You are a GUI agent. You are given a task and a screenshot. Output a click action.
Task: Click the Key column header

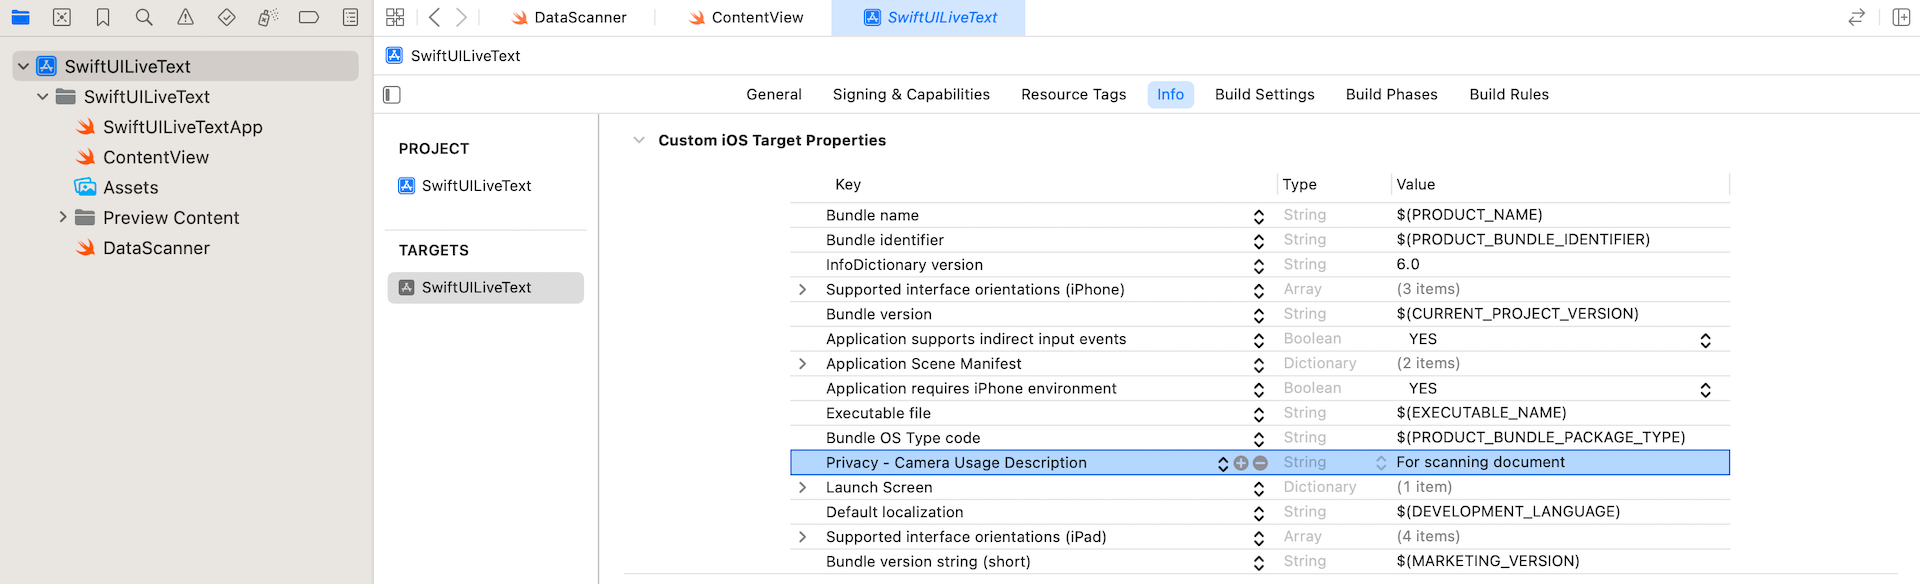(x=848, y=185)
